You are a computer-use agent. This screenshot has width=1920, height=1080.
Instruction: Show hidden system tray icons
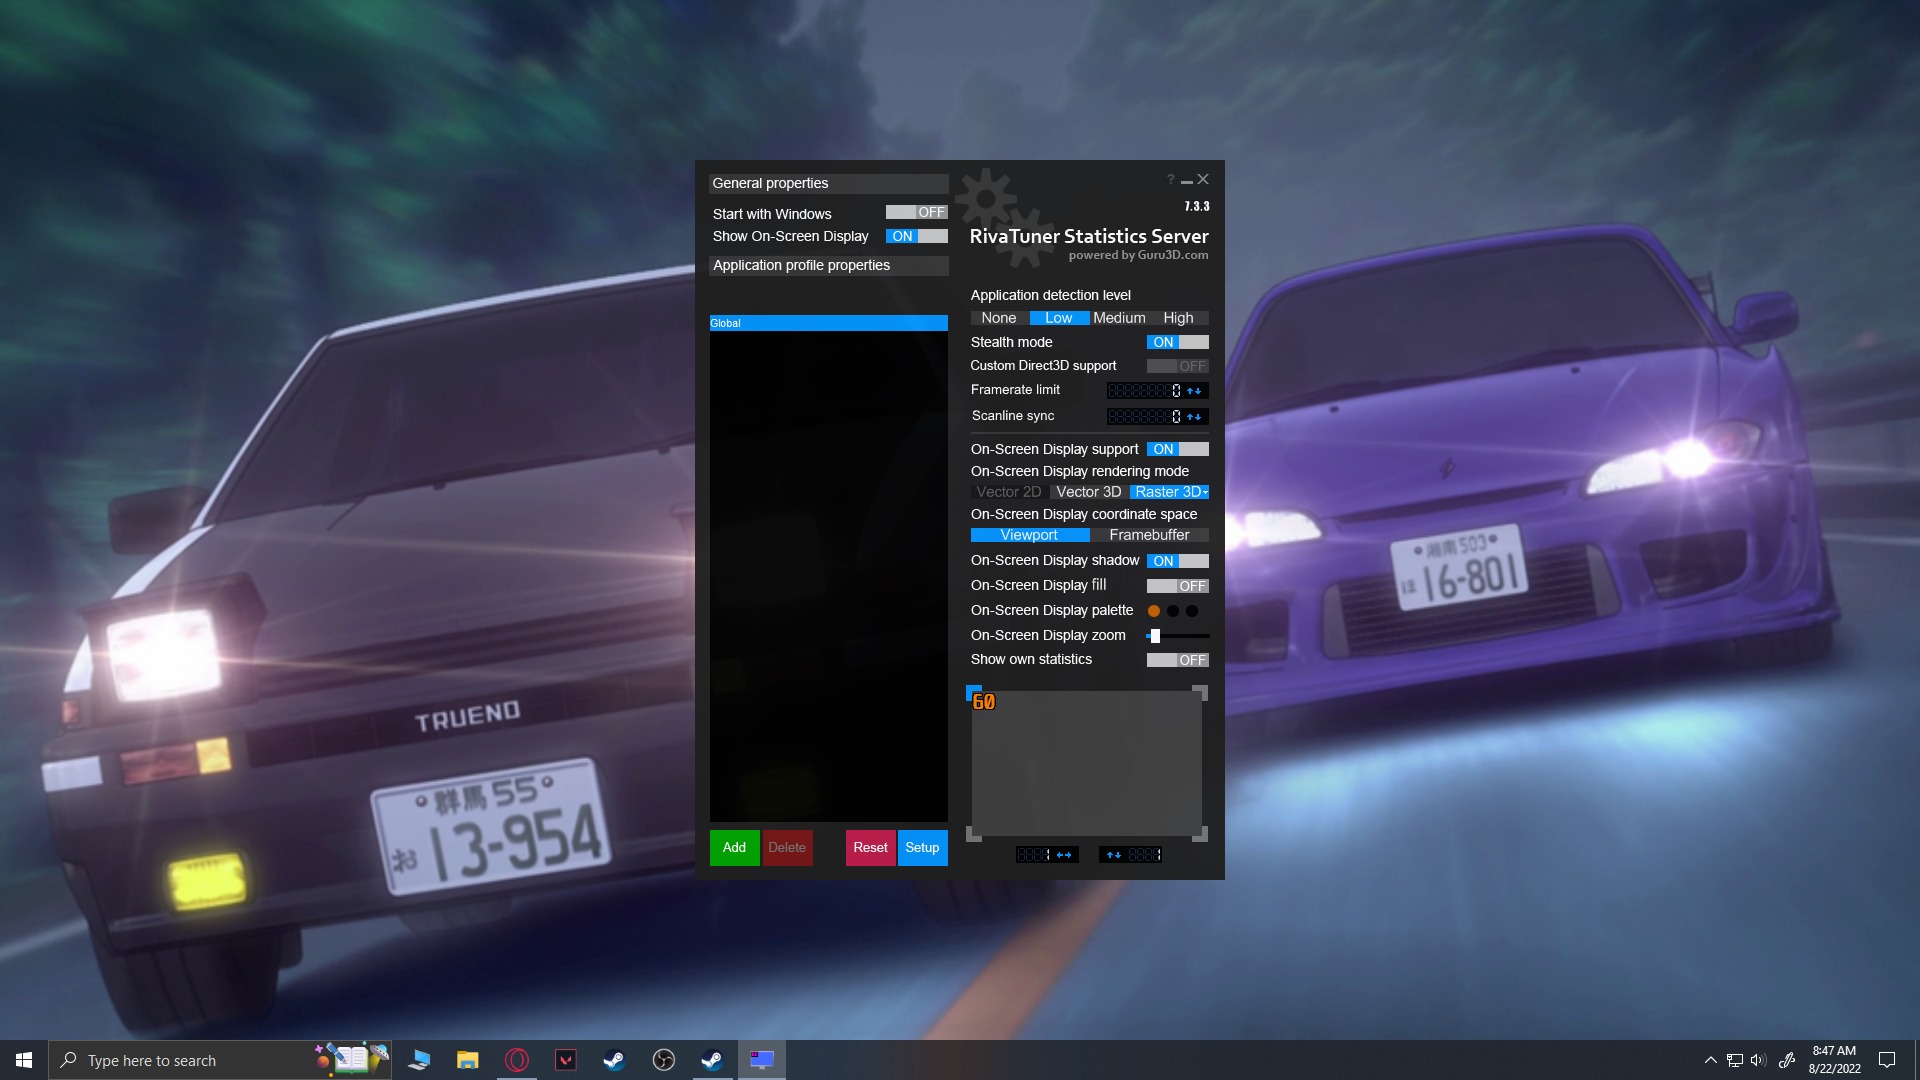coord(1710,1060)
